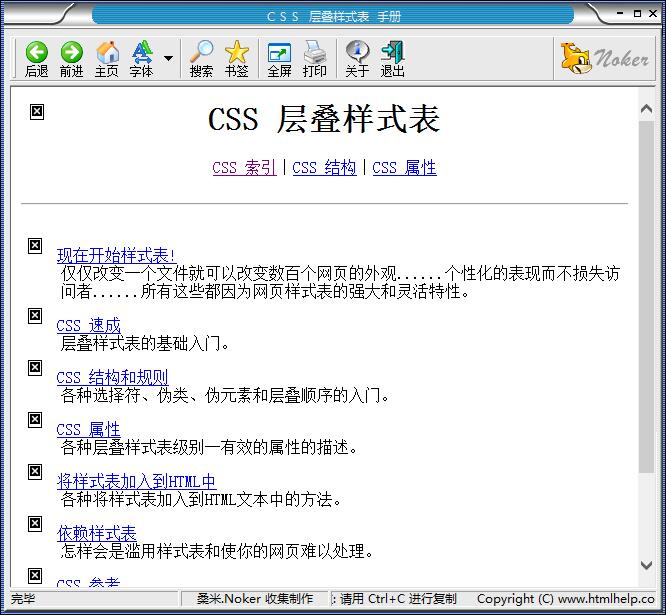Quit using the 退出 exit icon

click(x=392, y=59)
